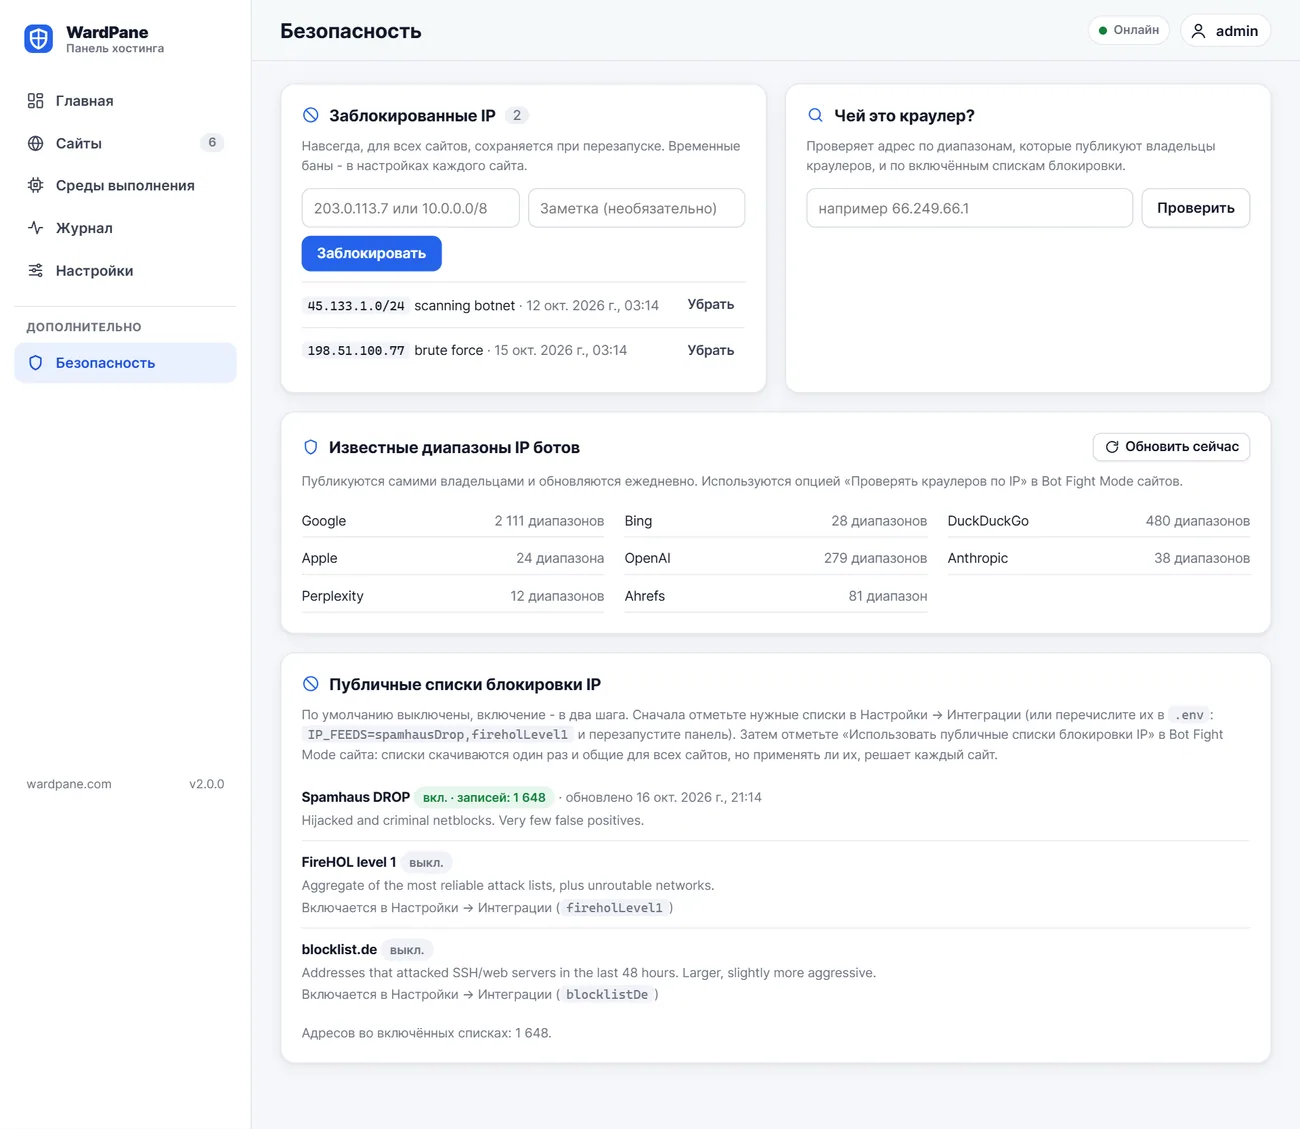Focus the IP address field 203.0.113.7
The image size is (1300, 1129).
tap(411, 208)
